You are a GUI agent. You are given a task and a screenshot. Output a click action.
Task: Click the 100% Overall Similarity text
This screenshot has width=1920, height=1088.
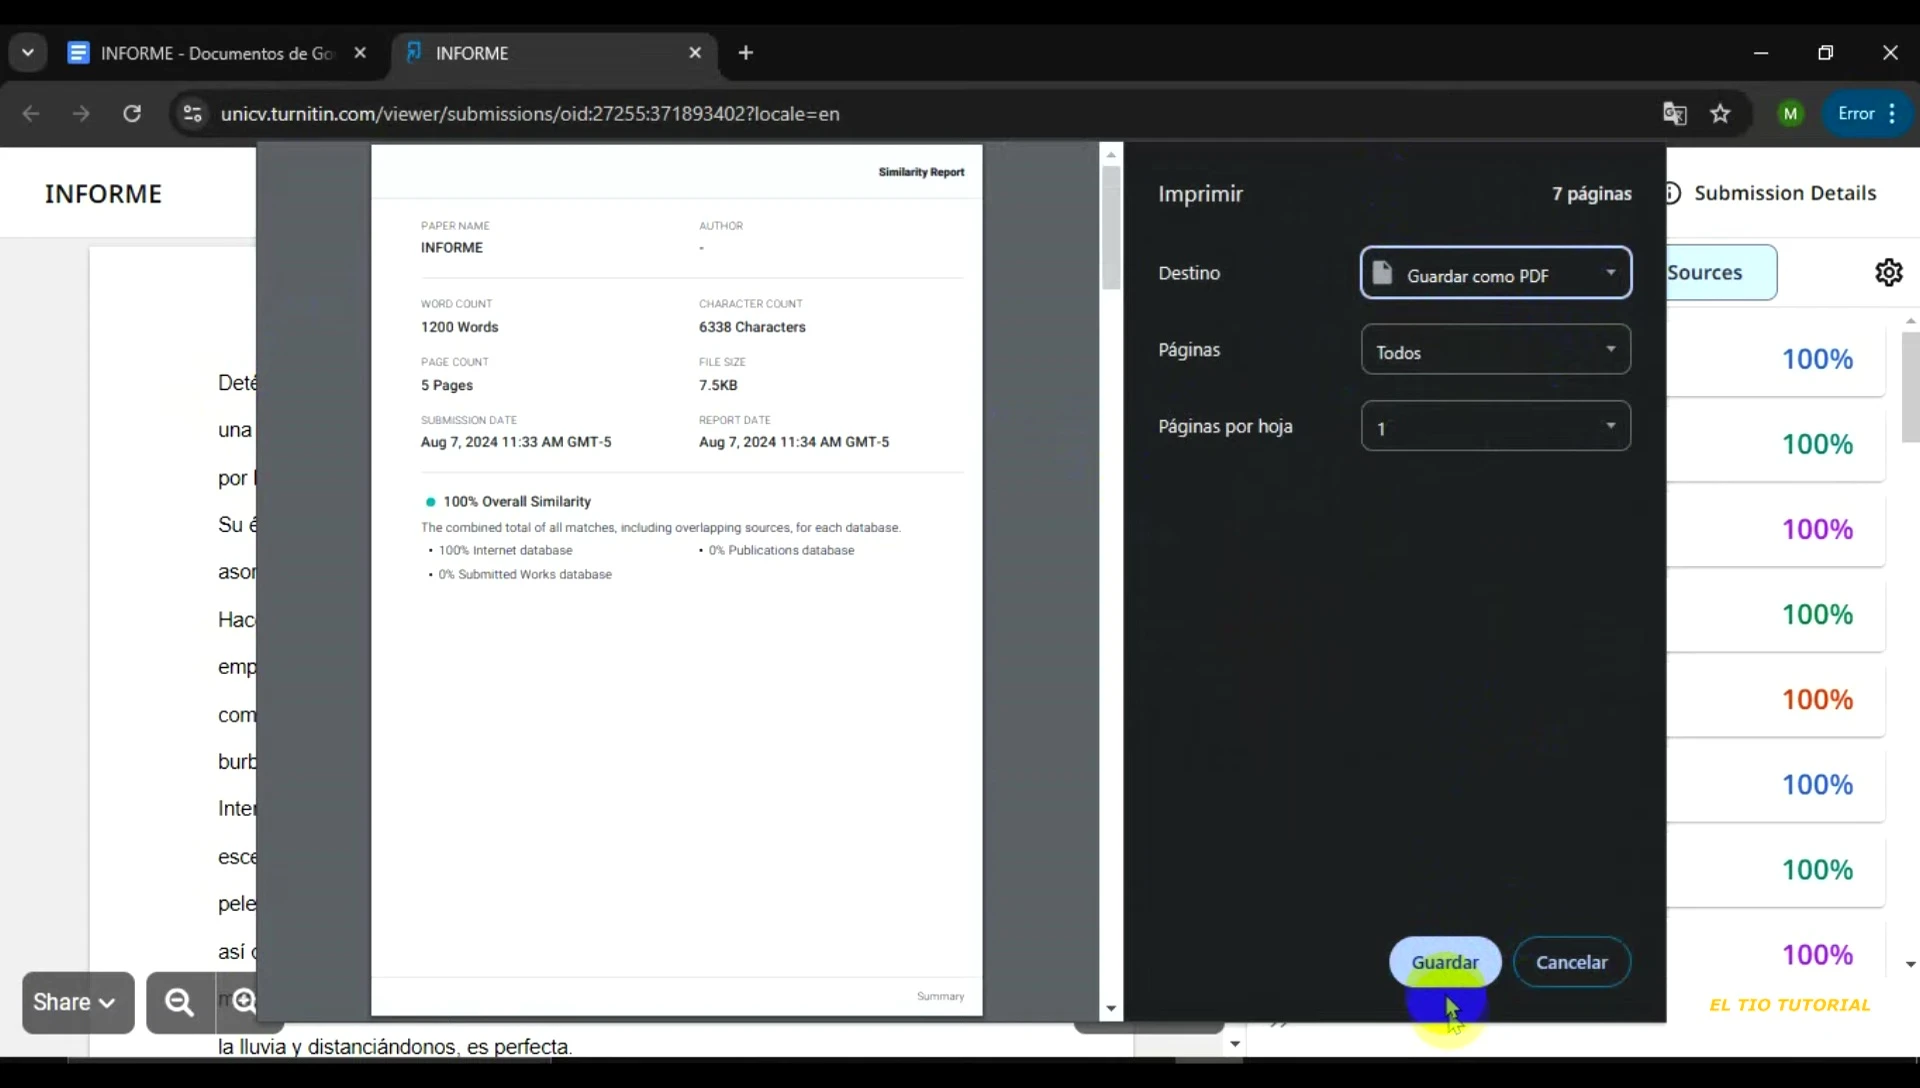[x=517, y=502]
